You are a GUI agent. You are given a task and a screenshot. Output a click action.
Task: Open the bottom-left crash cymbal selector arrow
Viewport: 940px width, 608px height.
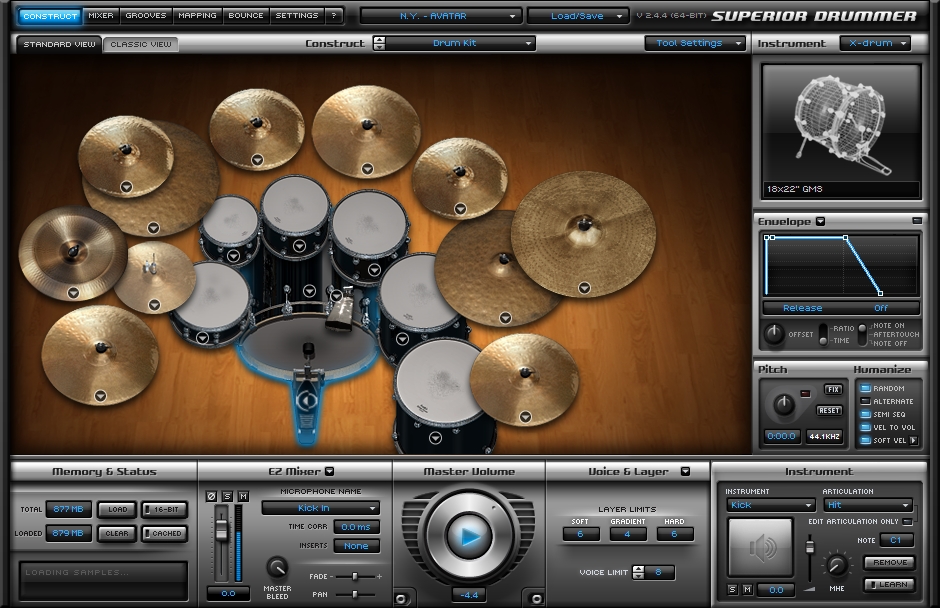point(100,396)
